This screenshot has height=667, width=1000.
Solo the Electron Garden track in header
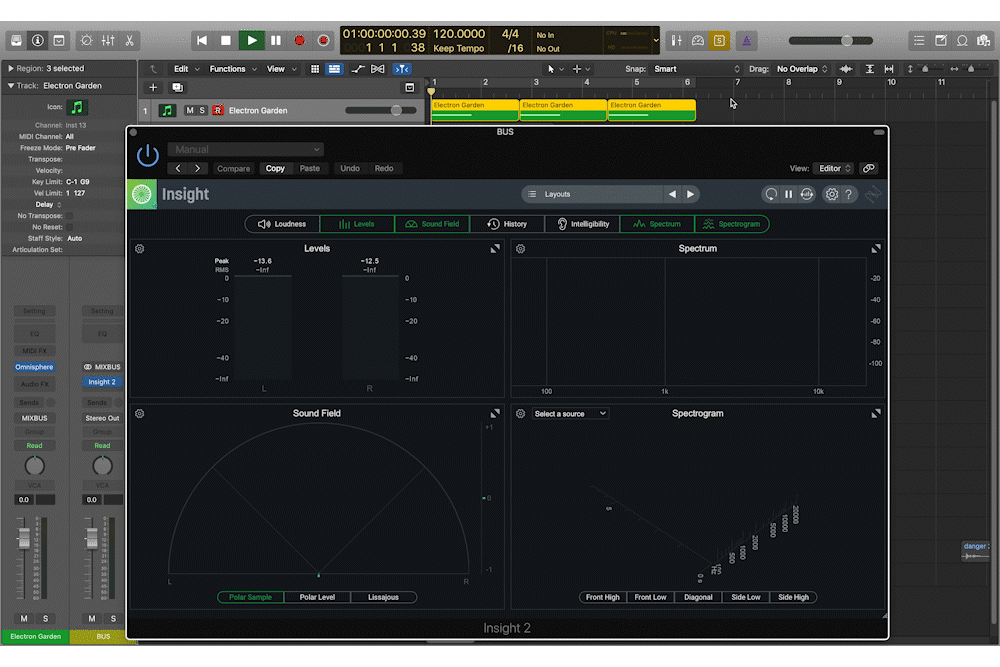[202, 110]
